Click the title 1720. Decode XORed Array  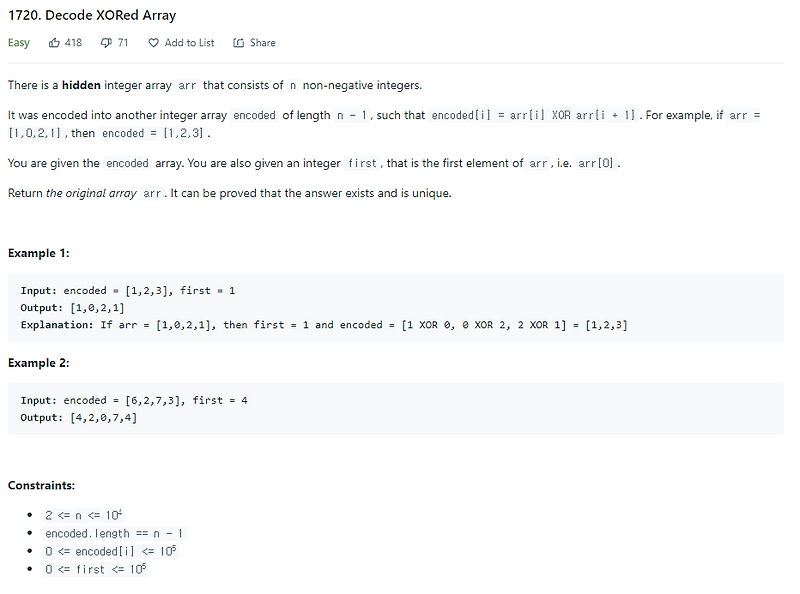click(92, 15)
